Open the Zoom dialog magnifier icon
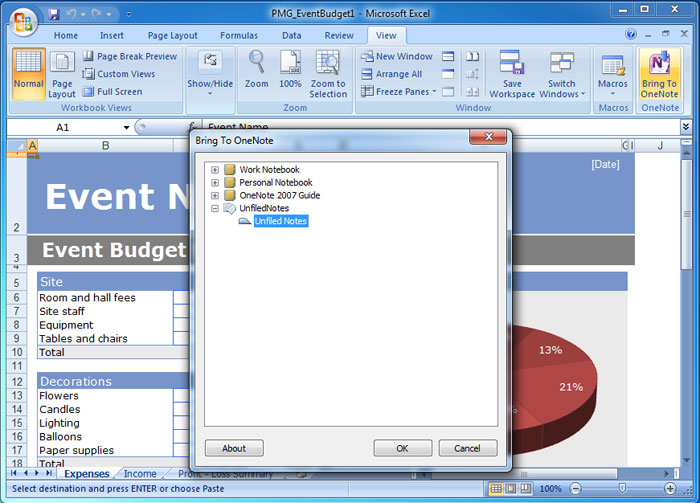The height and width of the screenshot is (503, 700). tap(256, 69)
